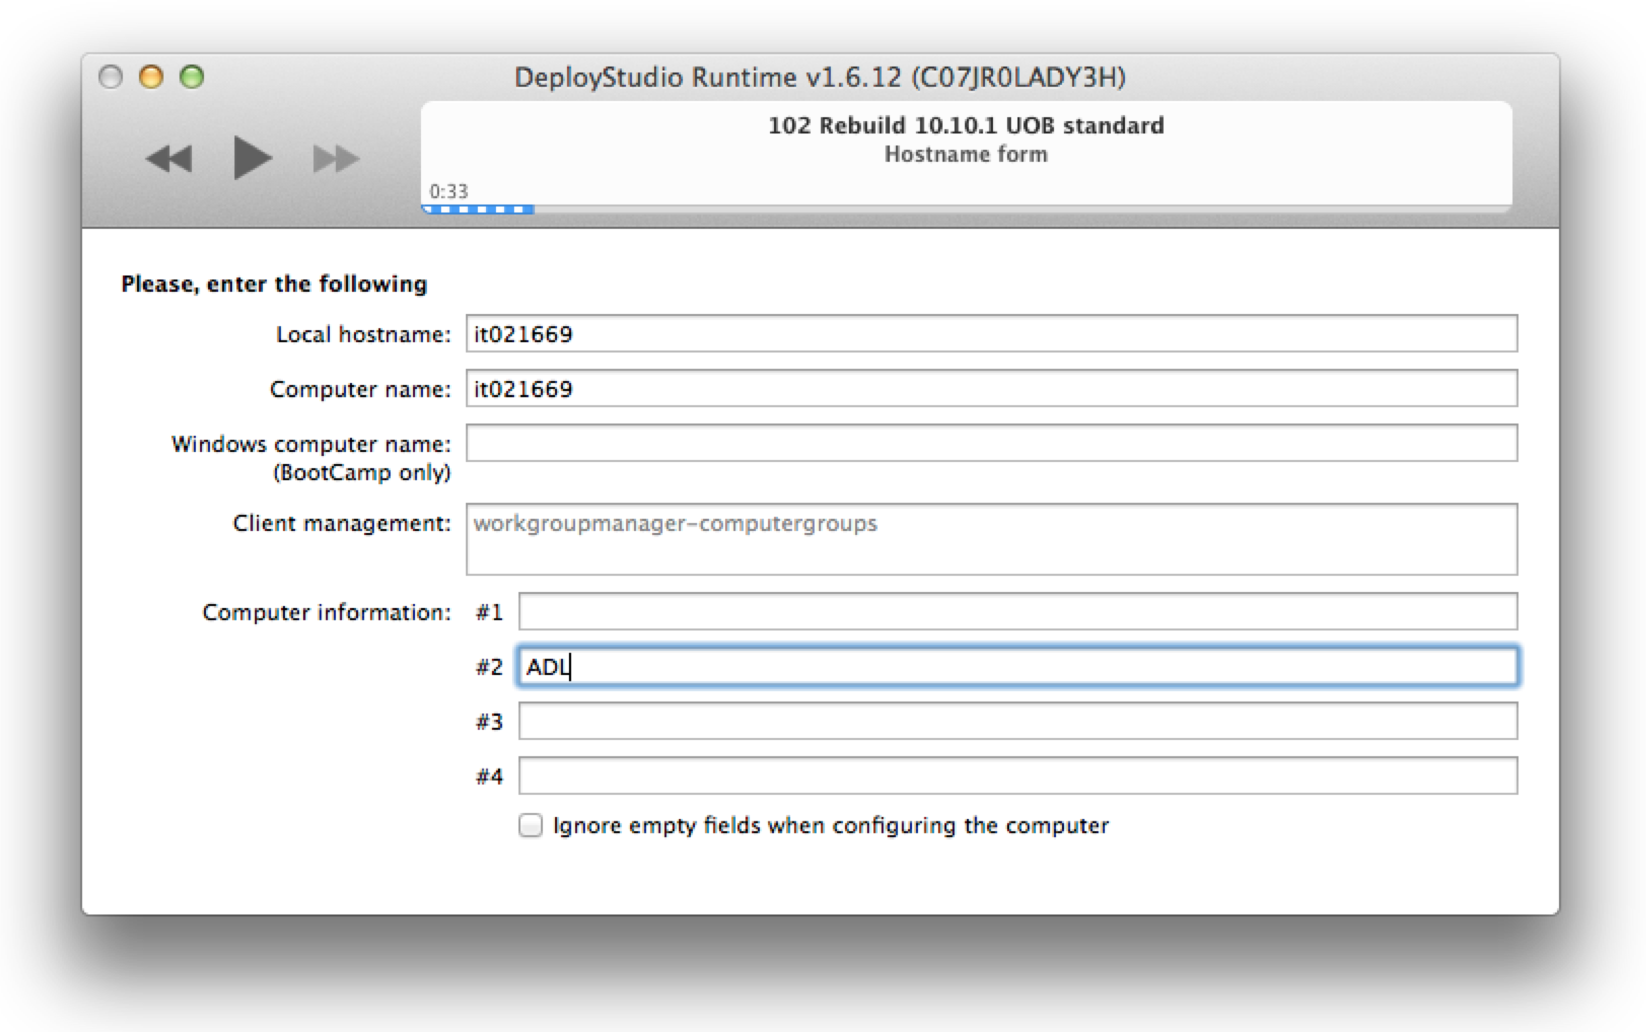Select Computer information #4 field

click(x=1018, y=776)
